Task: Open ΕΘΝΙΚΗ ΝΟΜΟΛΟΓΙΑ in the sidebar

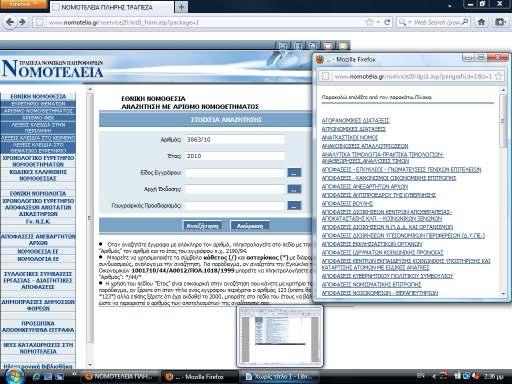Action: (x=38, y=193)
